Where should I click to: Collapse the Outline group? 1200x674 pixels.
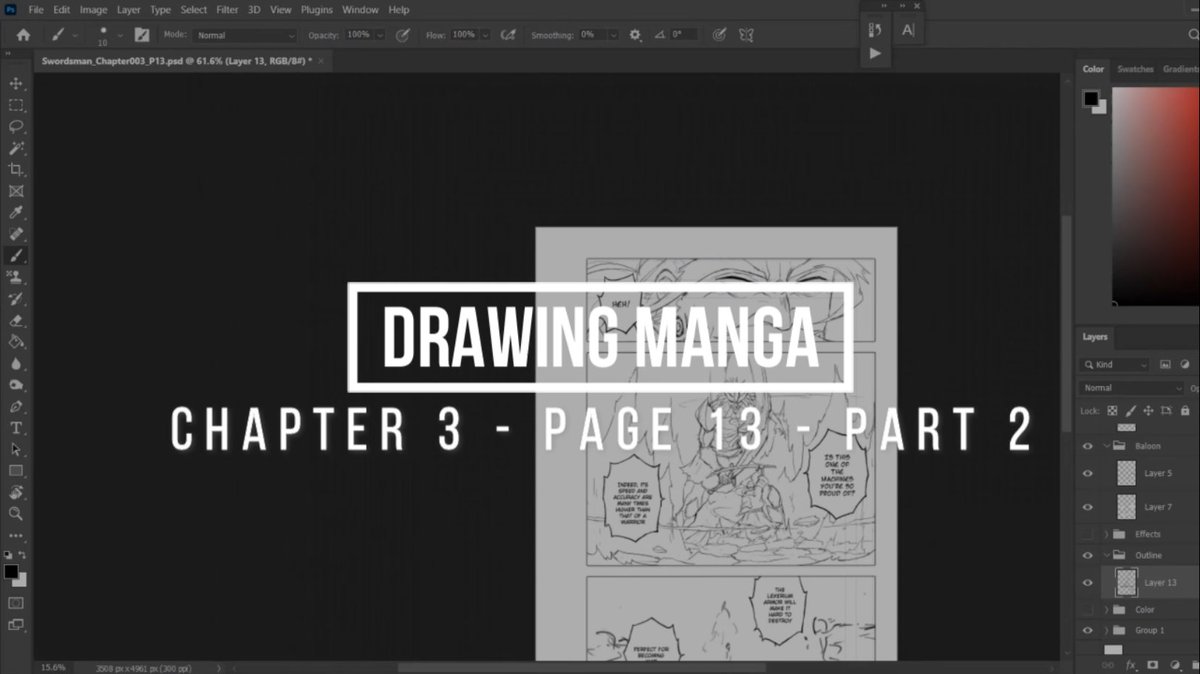(x=1107, y=555)
